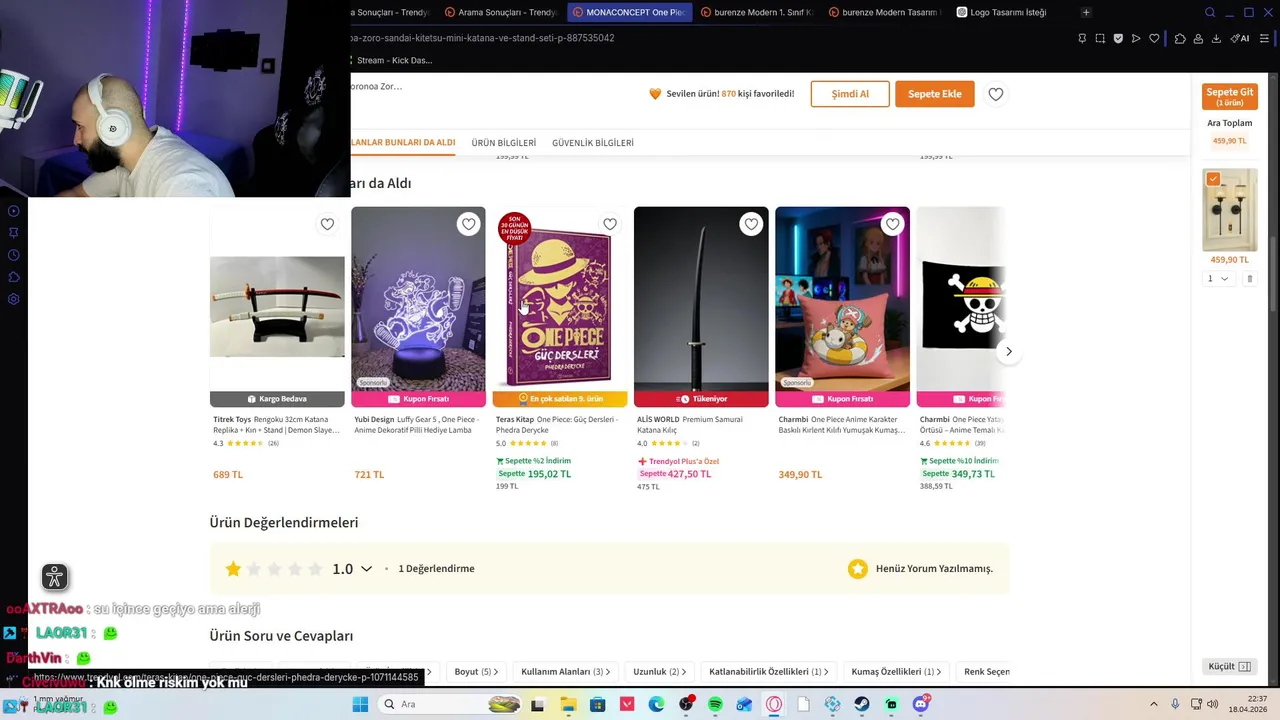Open Spotify from the taskbar

point(715,704)
